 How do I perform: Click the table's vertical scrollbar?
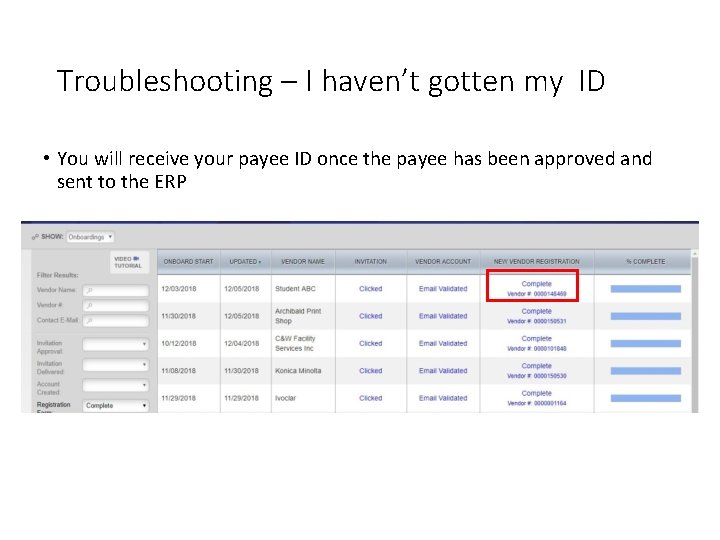click(x=695, y=332)
